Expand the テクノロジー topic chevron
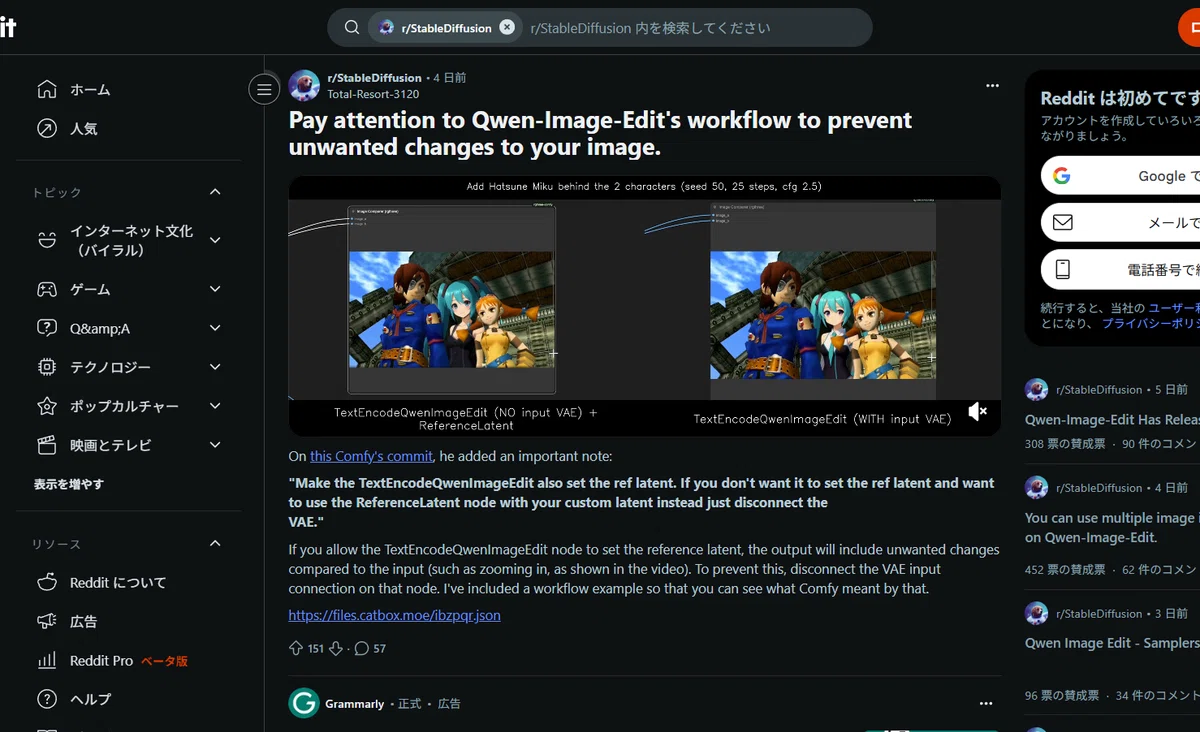 tap(215, 367)
